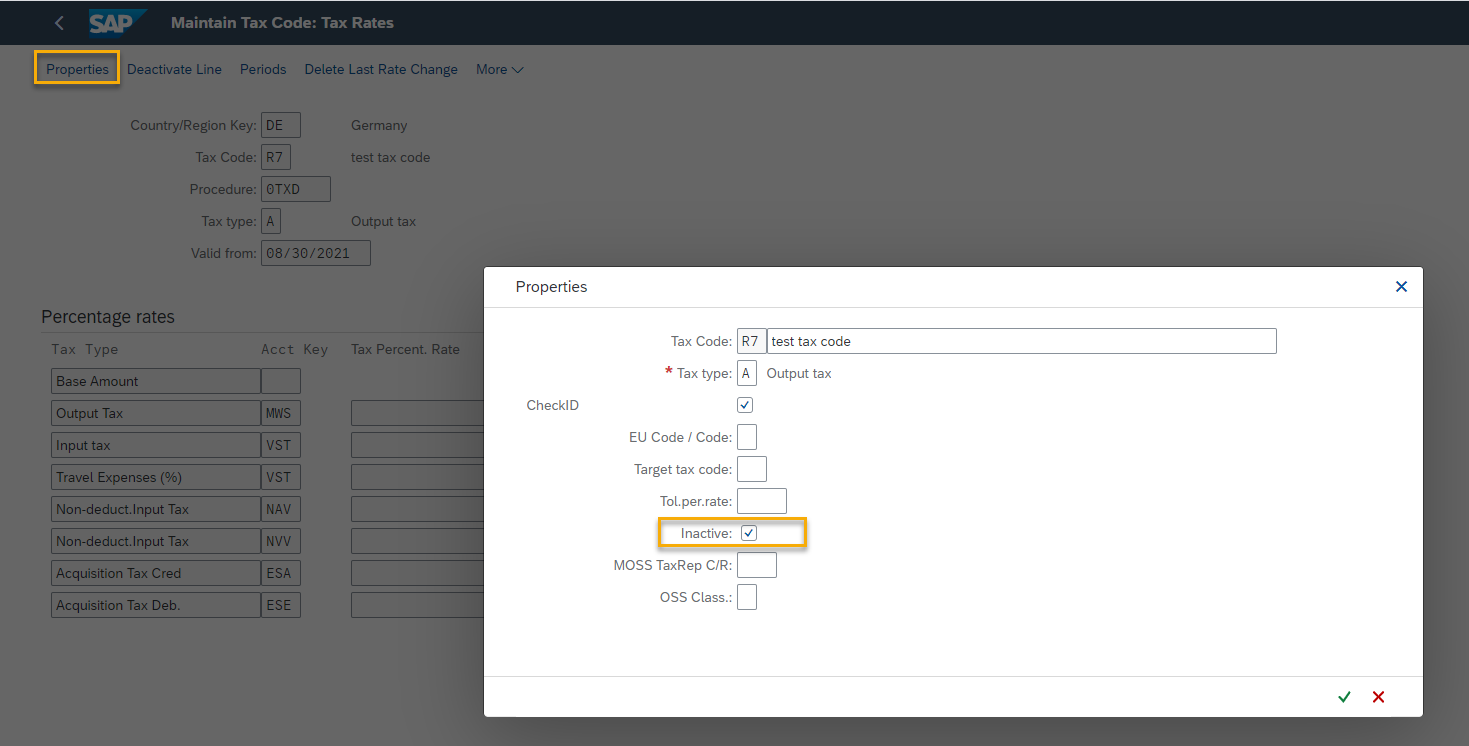Open Properties from the toolbar
Viewport: 1469px width, 746px height.
click(x=77, y=69)
